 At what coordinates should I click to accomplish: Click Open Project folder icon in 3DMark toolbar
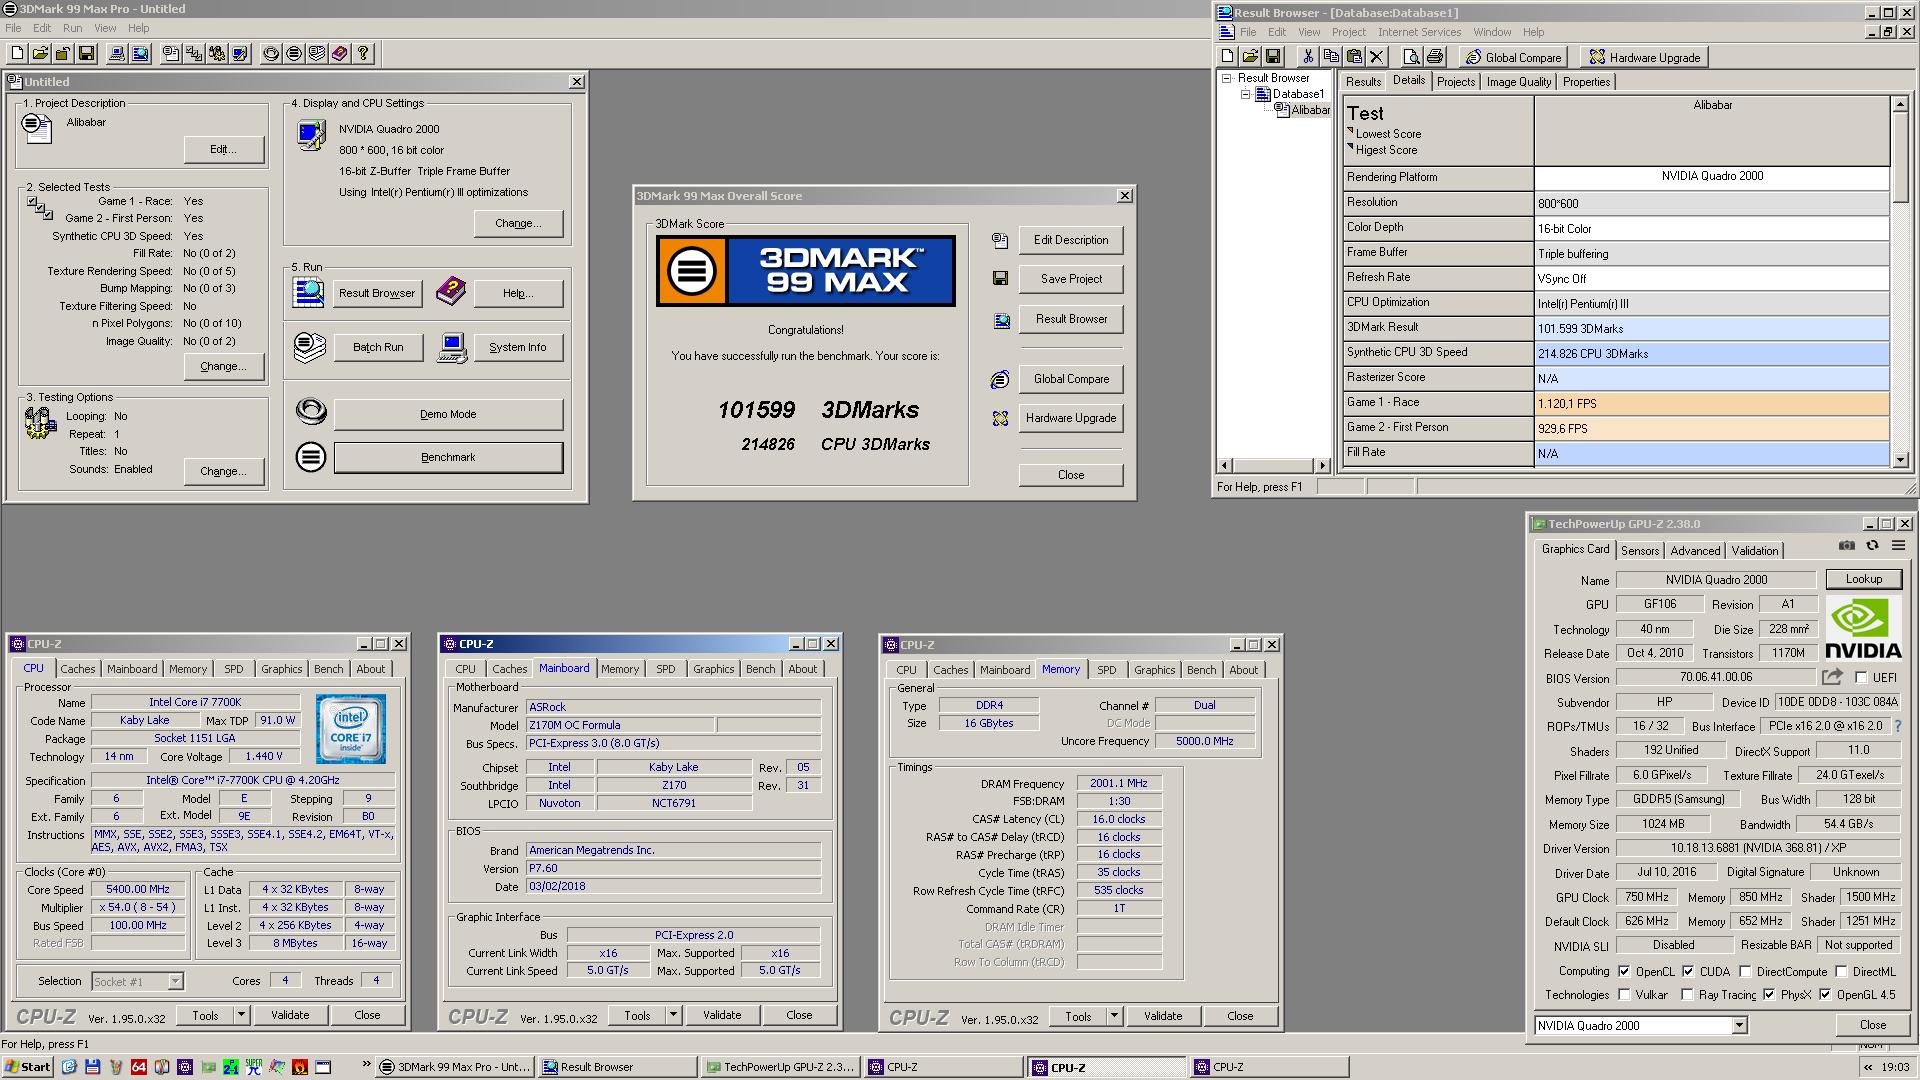(40, 54)
